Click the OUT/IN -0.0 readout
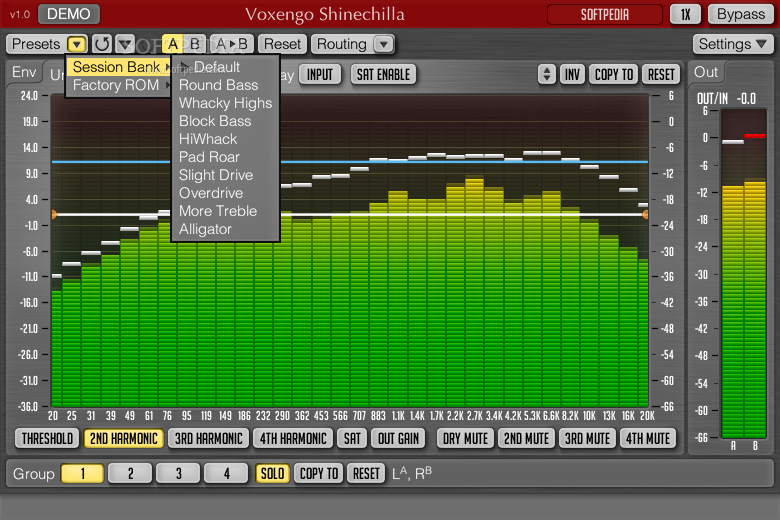 [726, 99]
